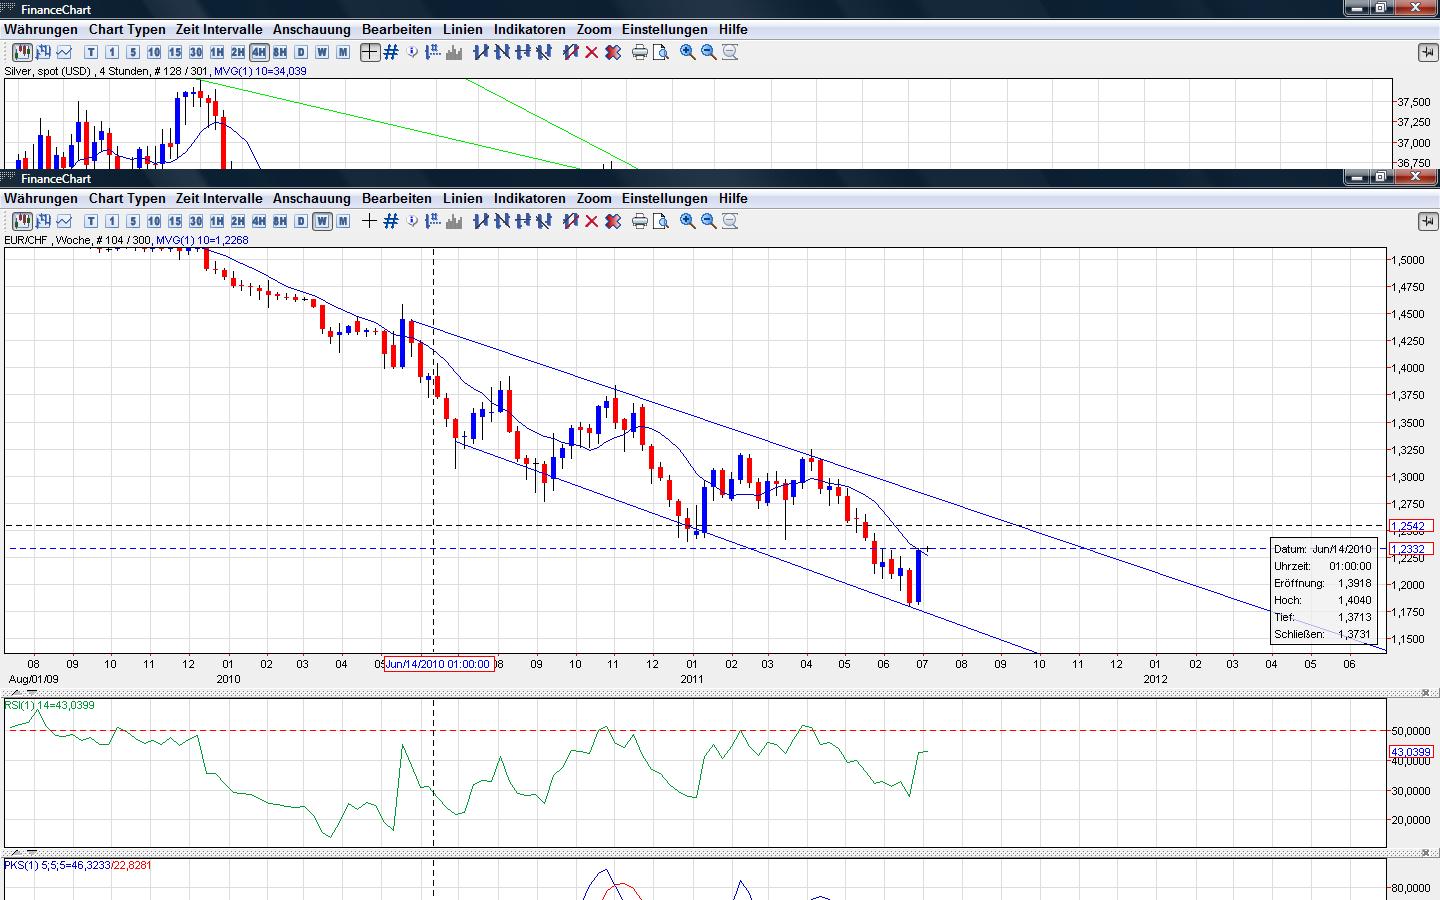Open Indikatoren menu in EUR/CHF window
Screen dimensions: 1440x900
(x=530, y=198)
